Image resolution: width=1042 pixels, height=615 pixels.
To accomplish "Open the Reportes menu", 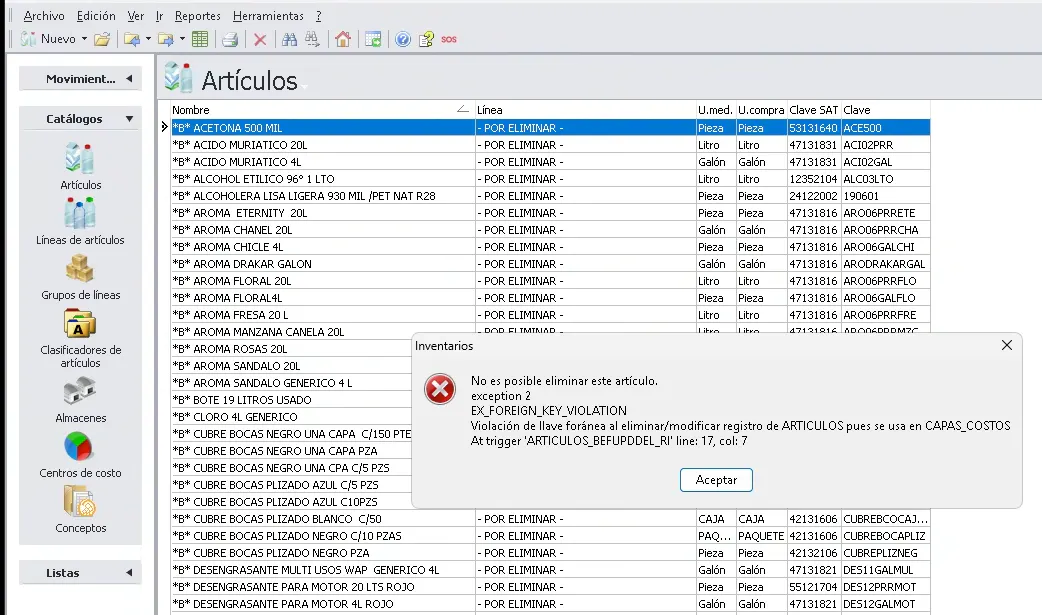I will 197,16.
